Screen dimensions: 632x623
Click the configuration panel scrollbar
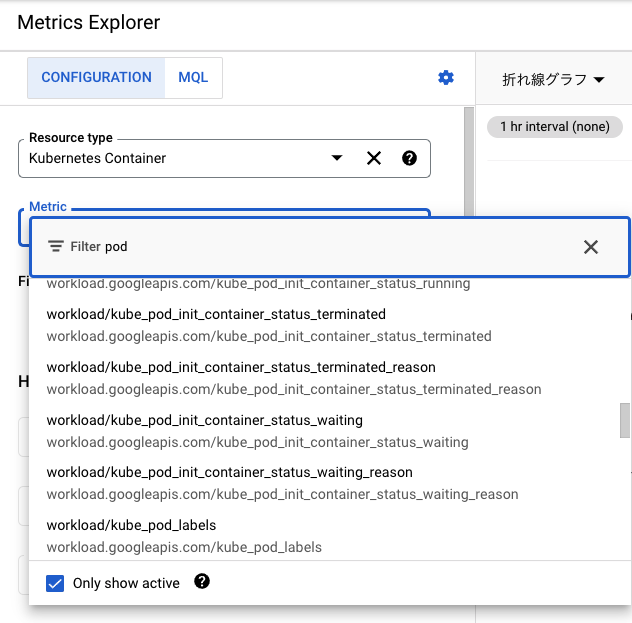tap(469, 161)
